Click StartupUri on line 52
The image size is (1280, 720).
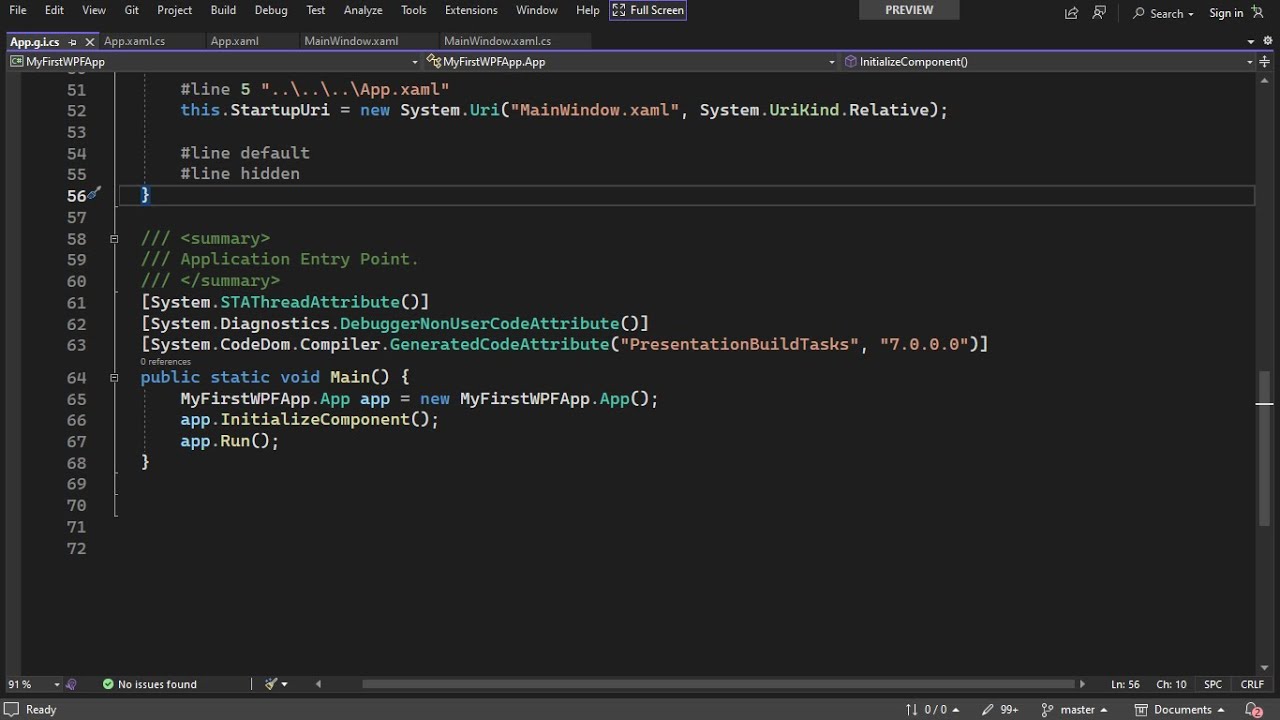tap(280, 110)
